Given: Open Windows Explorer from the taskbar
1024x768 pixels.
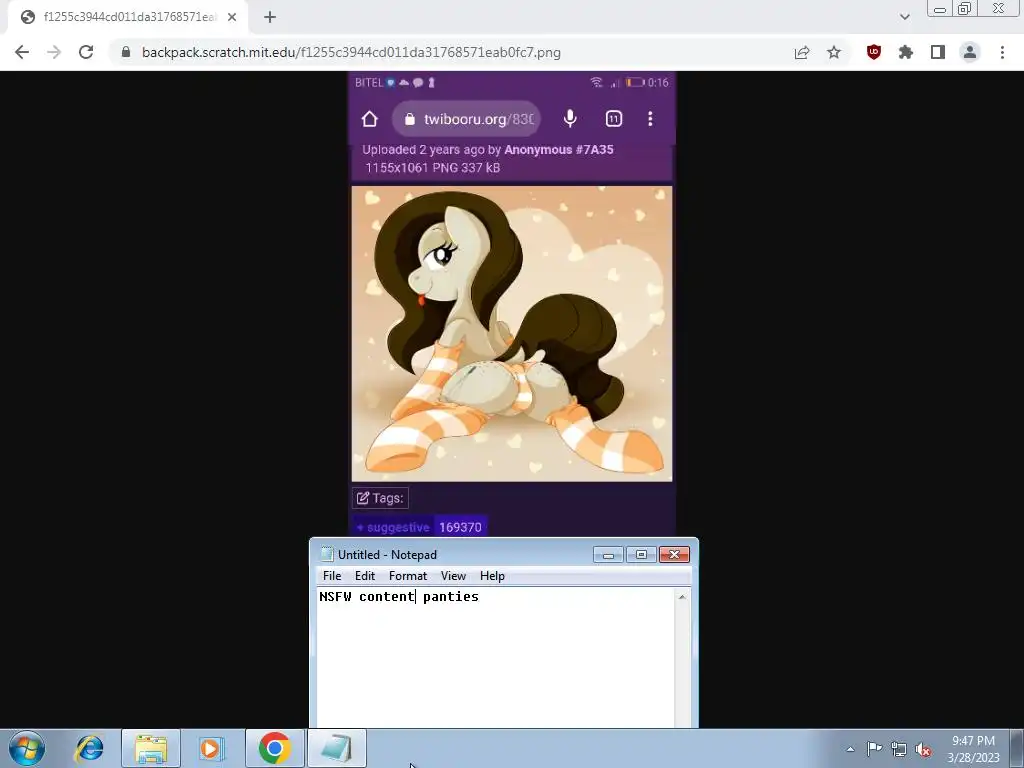Looking at the screenshot, I should pos(151,748).
